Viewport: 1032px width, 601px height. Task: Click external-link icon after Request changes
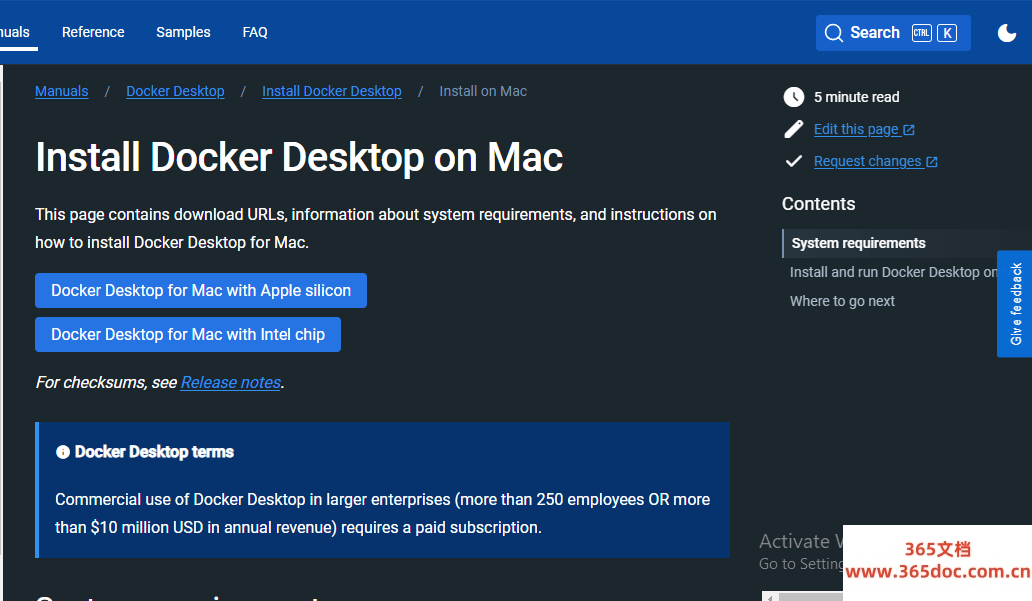pyautogui.click(x=932, y=162)
